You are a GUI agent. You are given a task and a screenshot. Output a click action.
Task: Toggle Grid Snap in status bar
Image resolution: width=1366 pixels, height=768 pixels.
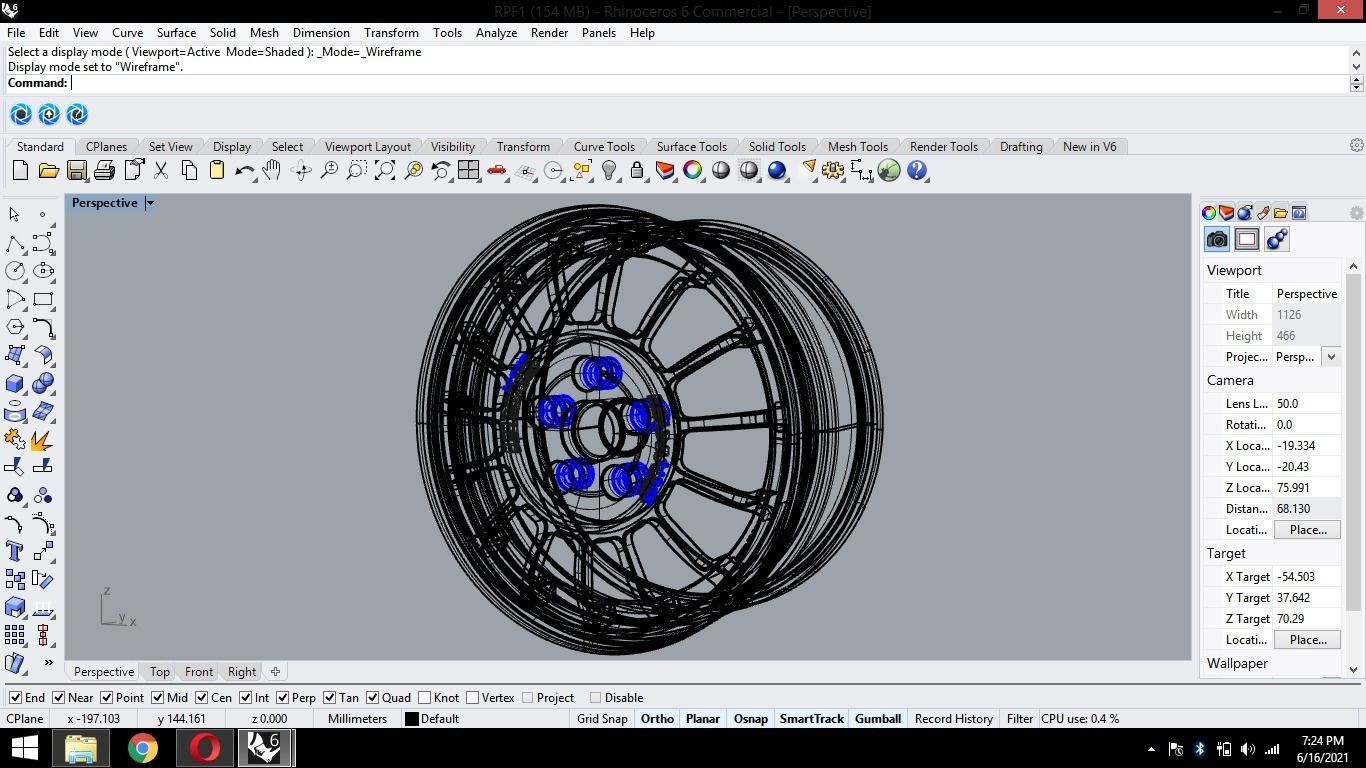(602, 719)
